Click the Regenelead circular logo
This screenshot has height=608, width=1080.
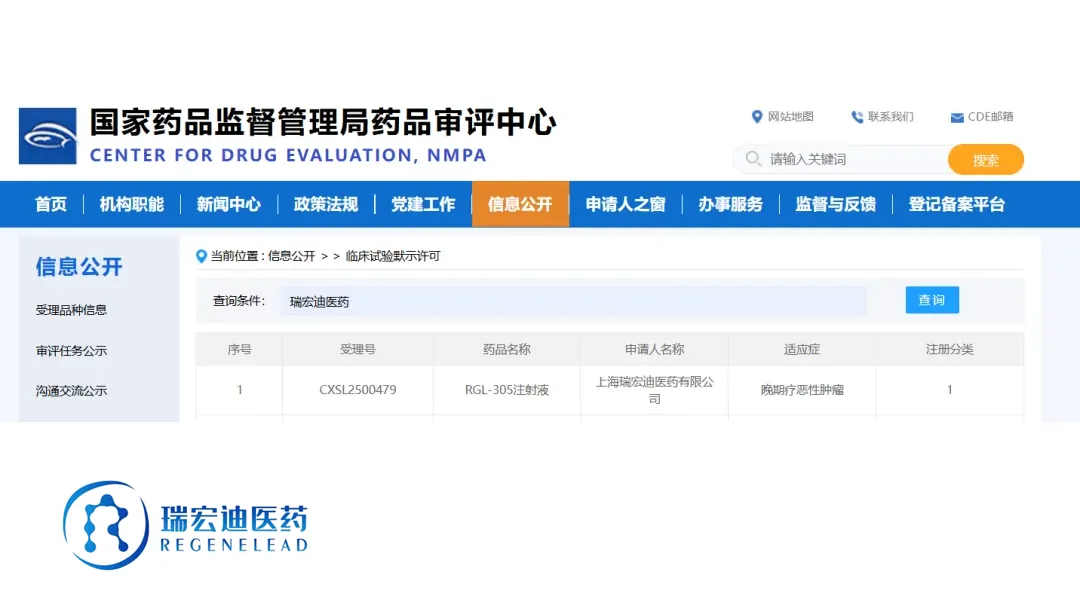click(104, 525)
